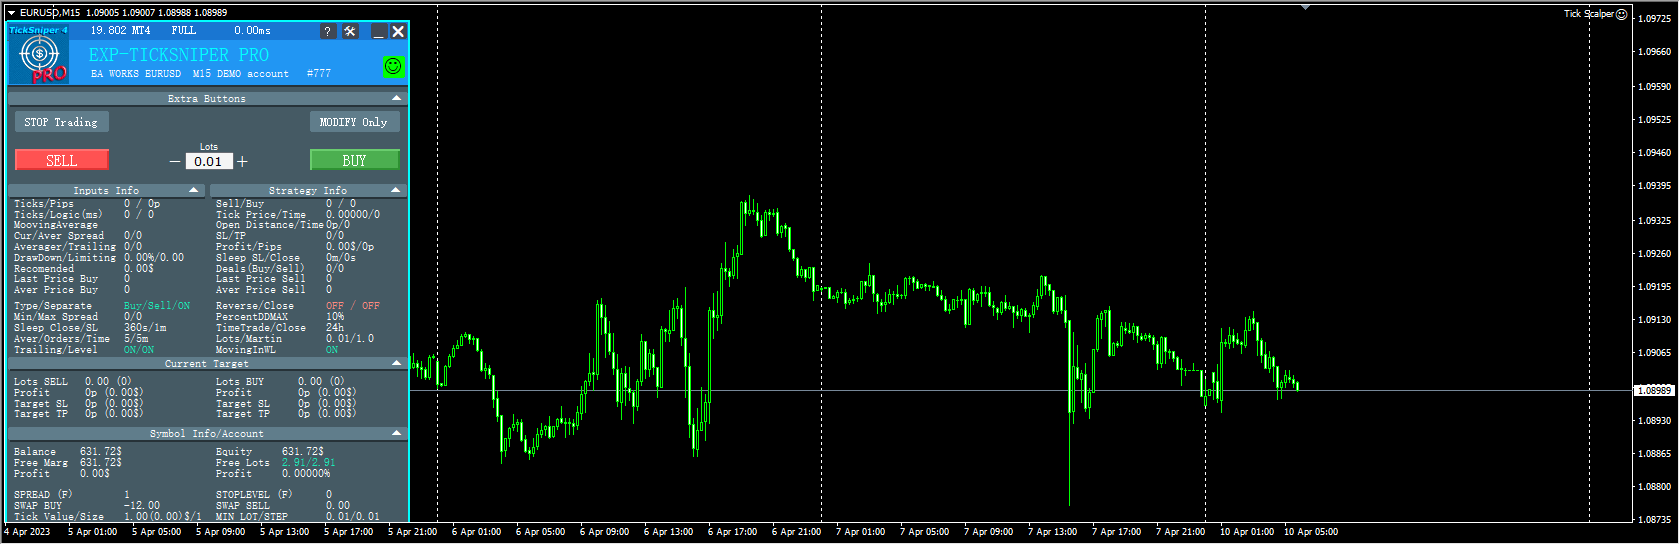Click the Tick Scalper smiley face icon
1680x545 pixels.
[1622, 14]
